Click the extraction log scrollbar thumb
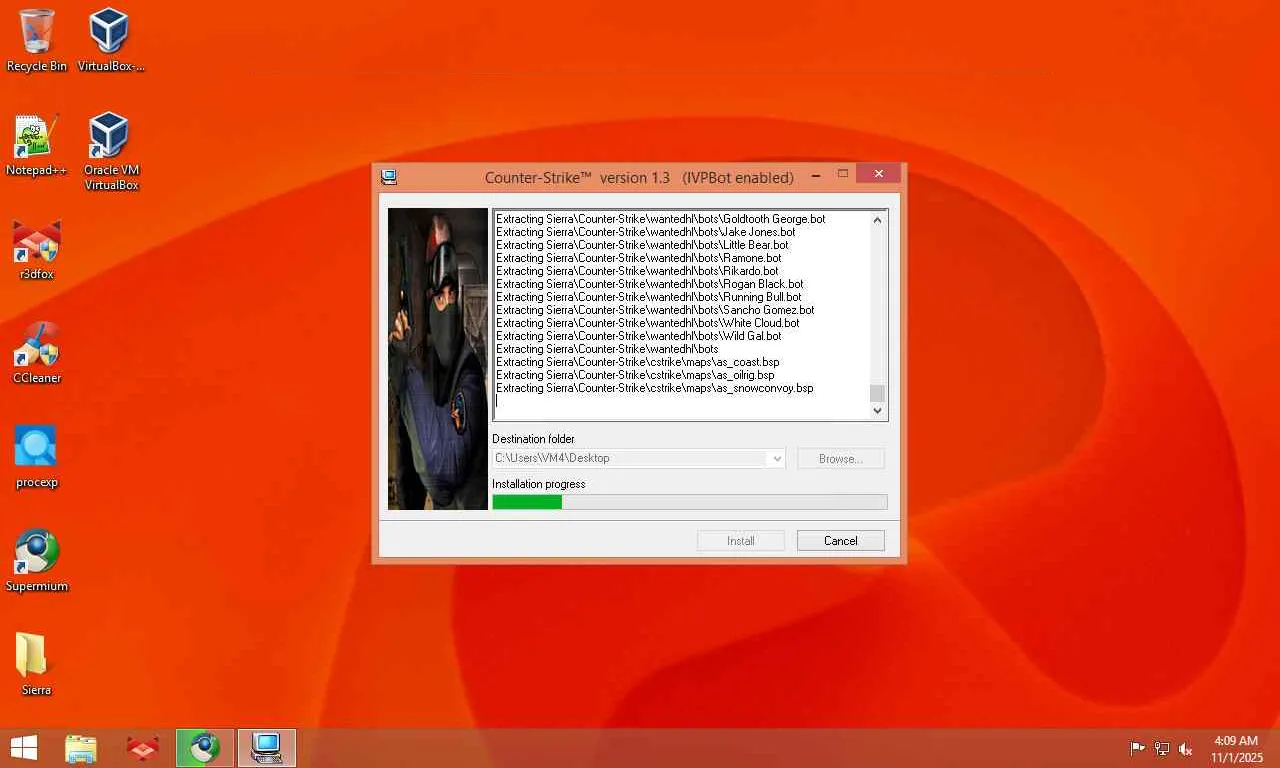This screenshot has width=1280, height=768. [x=877, y=393]
